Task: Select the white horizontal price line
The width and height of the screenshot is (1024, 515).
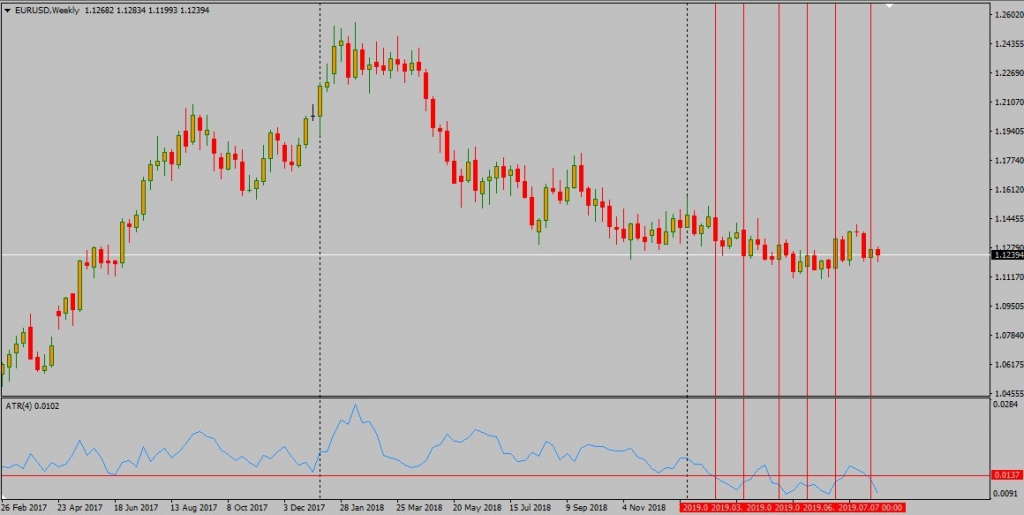Action: coord(400,255)
